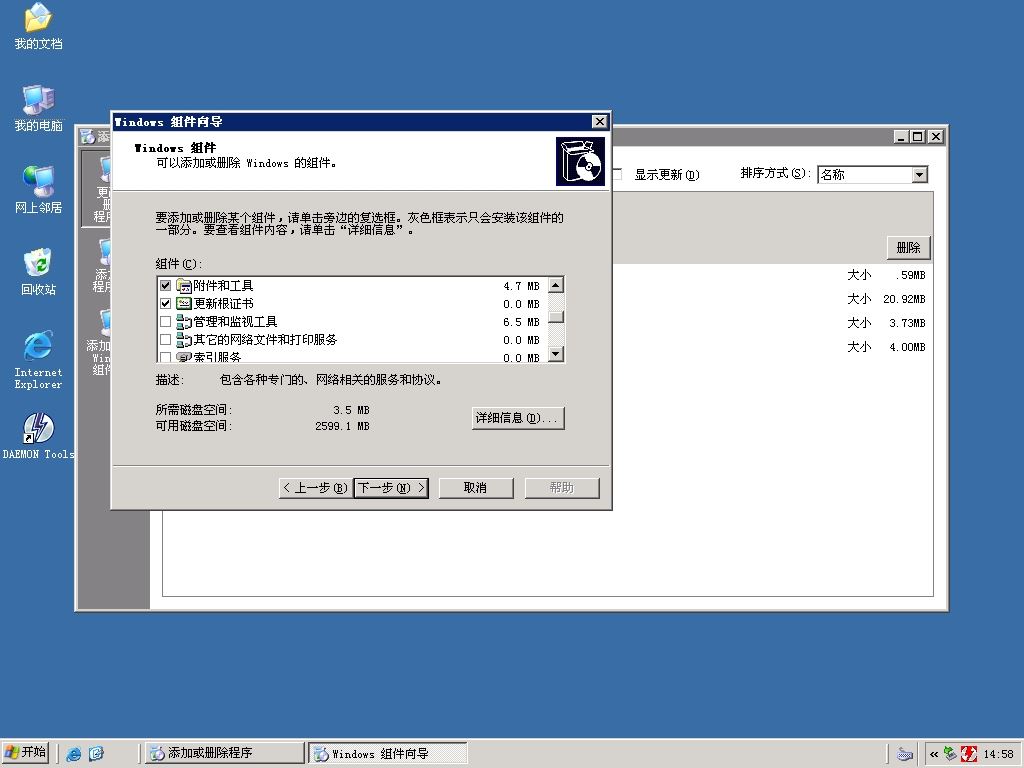Check the 索引服务 checkbox
Image resolution: width=1024 pixels, height=768 pixels.
(165, 357)
